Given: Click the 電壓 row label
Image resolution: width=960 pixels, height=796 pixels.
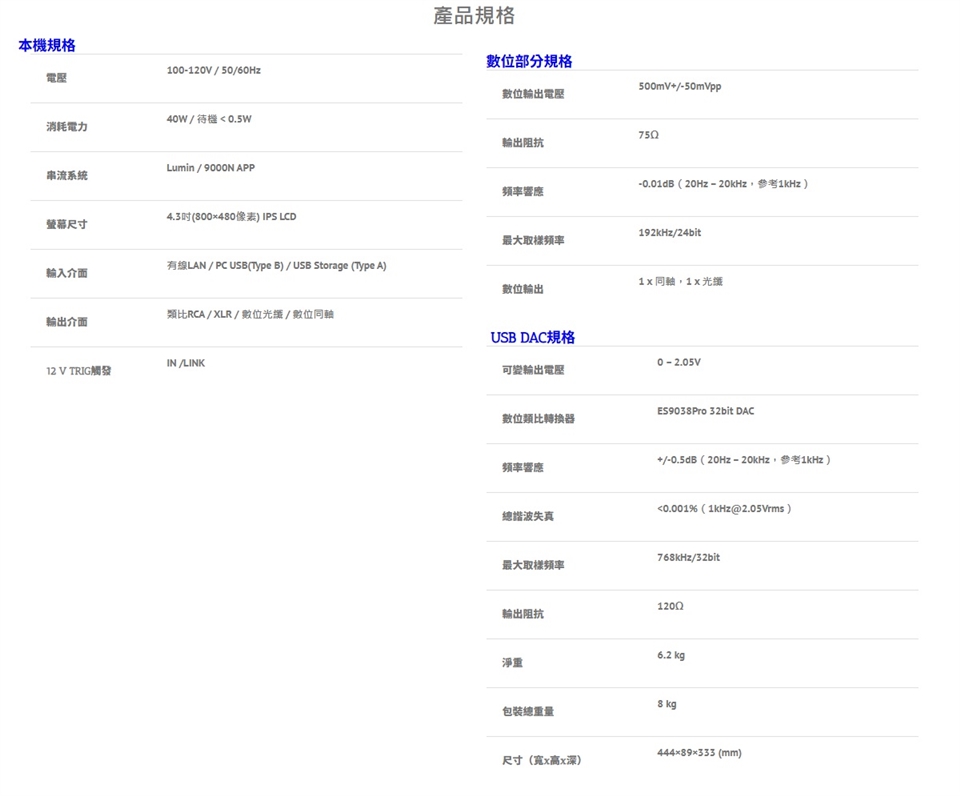Looking at the screenshot, I should [56, 78].
